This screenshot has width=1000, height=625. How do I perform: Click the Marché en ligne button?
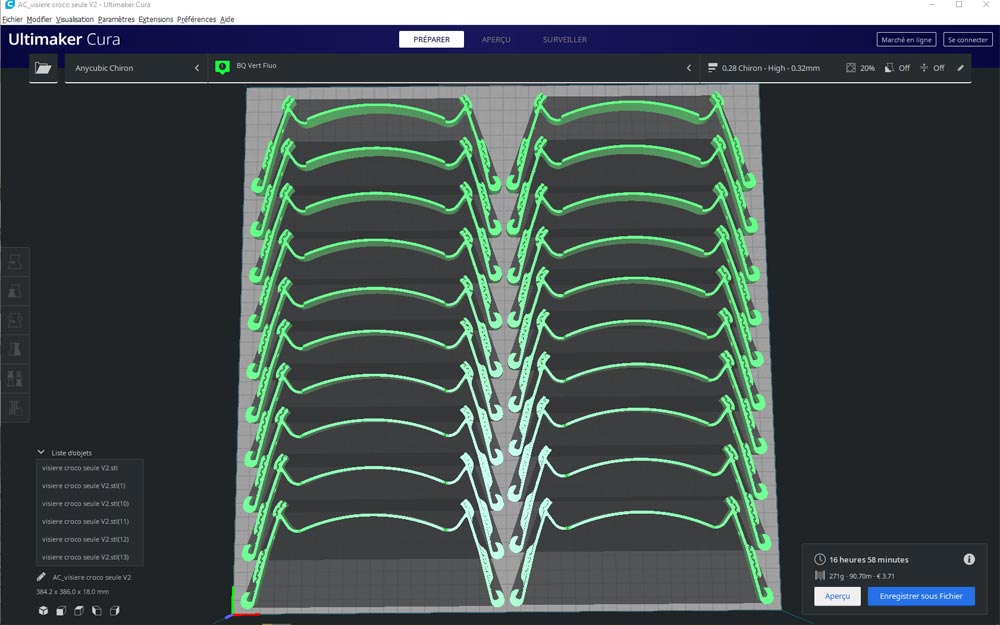pyautogui.click(x=906, y=40)
